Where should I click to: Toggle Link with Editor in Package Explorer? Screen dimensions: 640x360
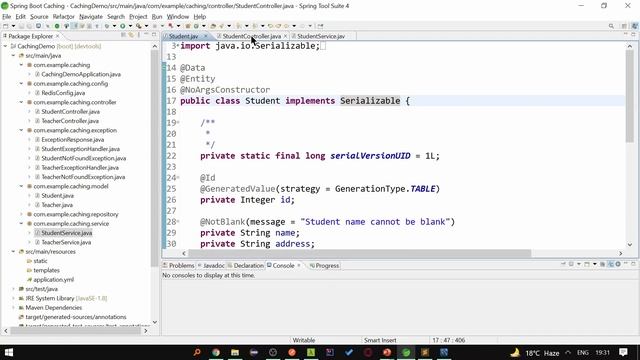tap(131, 36)
